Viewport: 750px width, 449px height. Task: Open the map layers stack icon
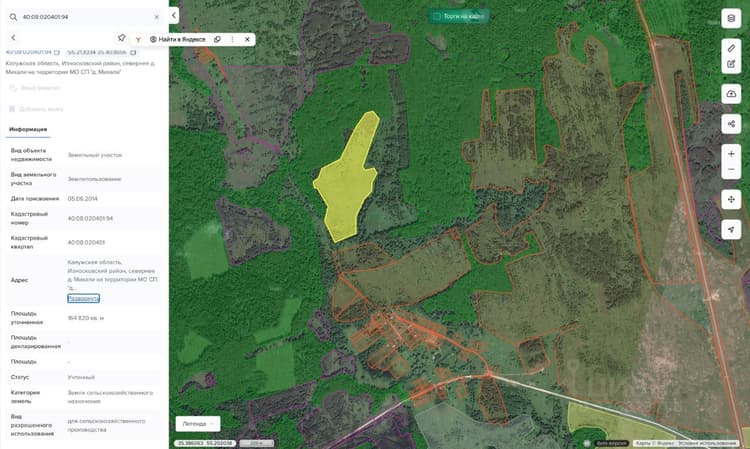[731, 19]
